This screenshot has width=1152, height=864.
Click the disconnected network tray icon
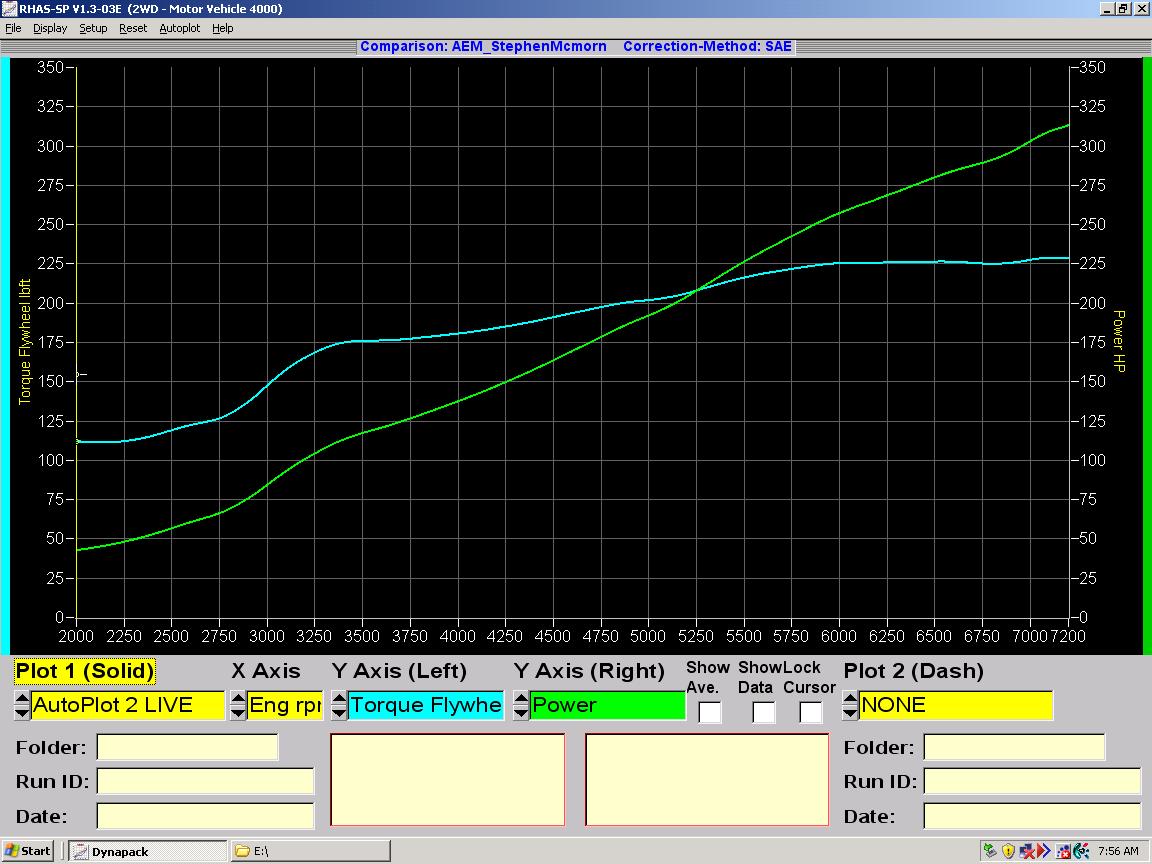(1027, 851)
